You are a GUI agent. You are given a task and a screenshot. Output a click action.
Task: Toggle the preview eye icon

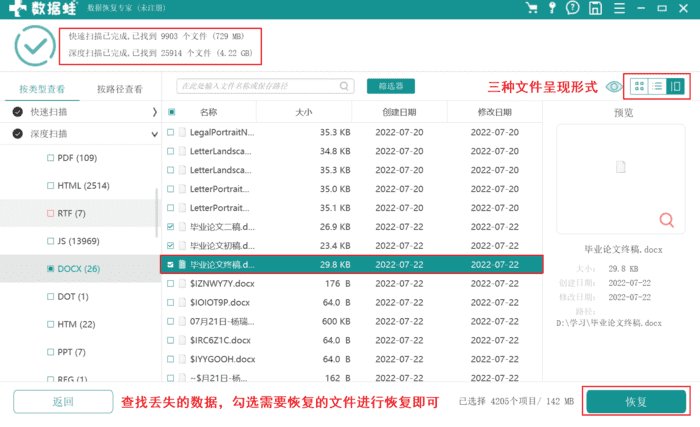point(614,86)
